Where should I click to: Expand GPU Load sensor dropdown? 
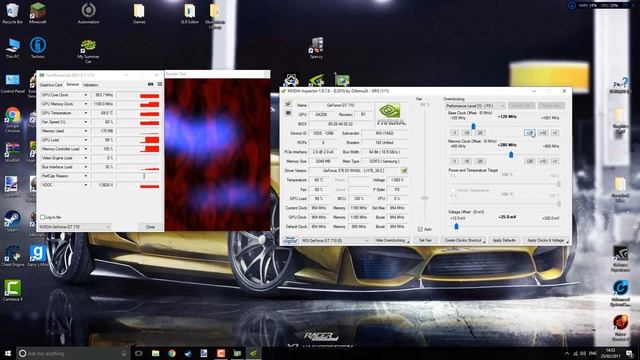[86, 140]
